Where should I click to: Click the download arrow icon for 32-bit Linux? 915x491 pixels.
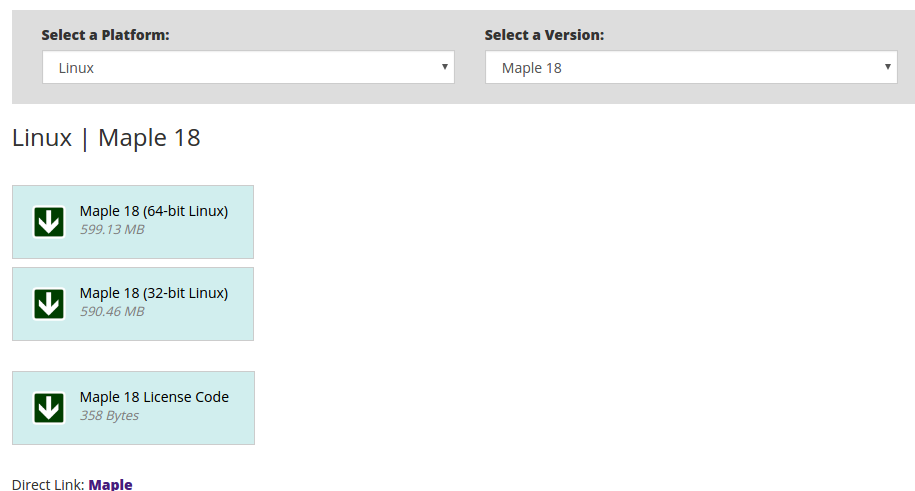(x=49, y=304)
